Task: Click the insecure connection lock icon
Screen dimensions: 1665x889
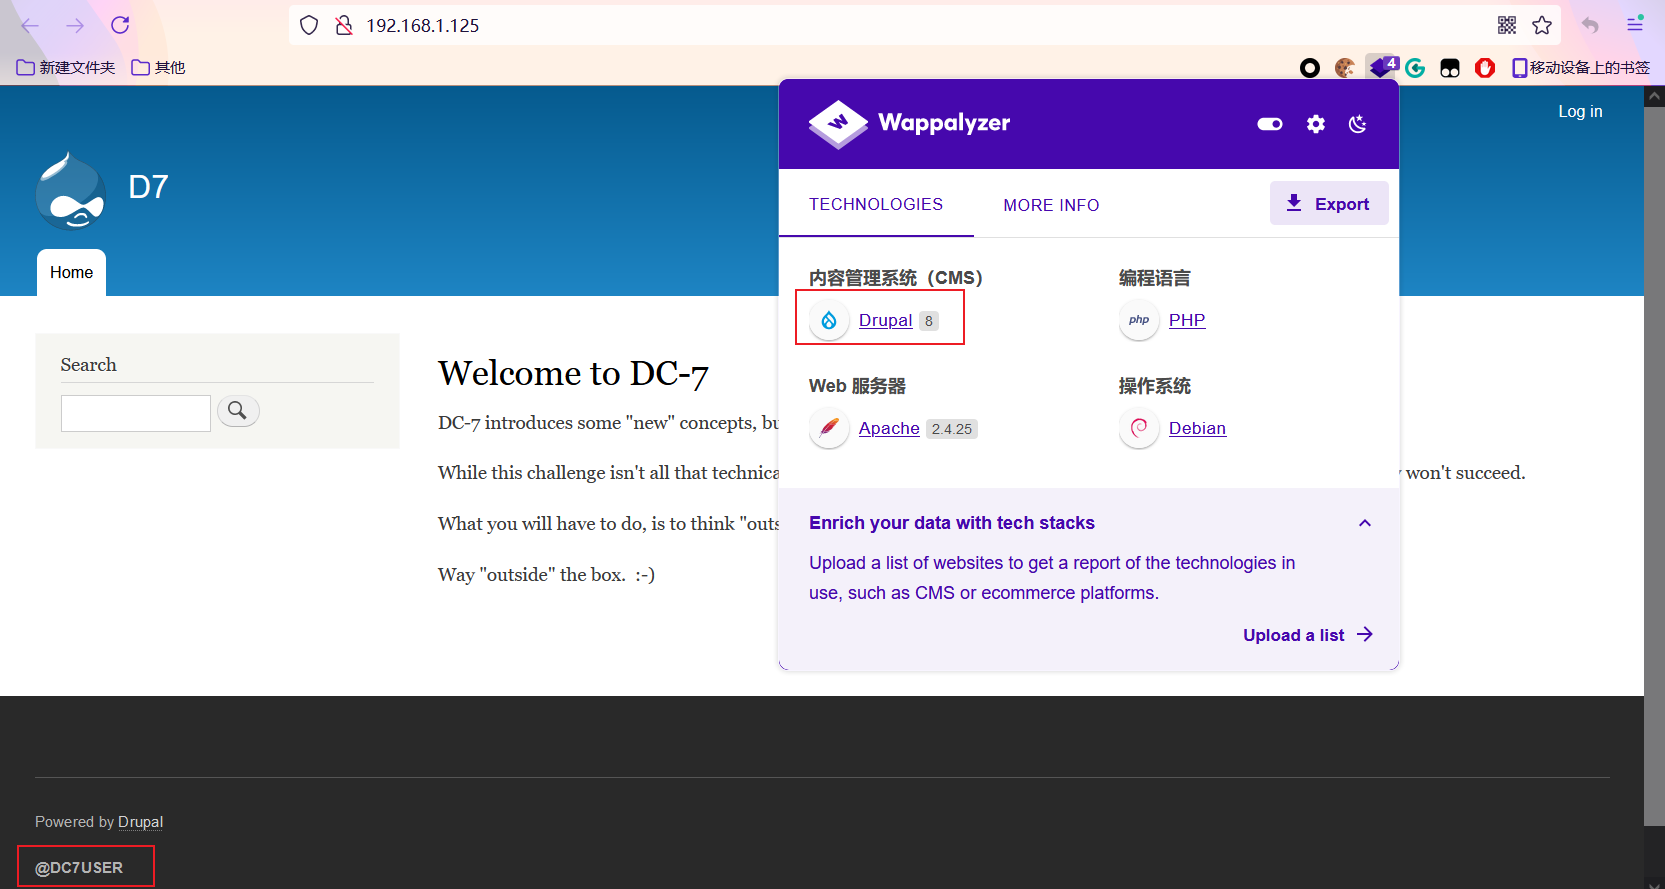Action: click(344, 25)
